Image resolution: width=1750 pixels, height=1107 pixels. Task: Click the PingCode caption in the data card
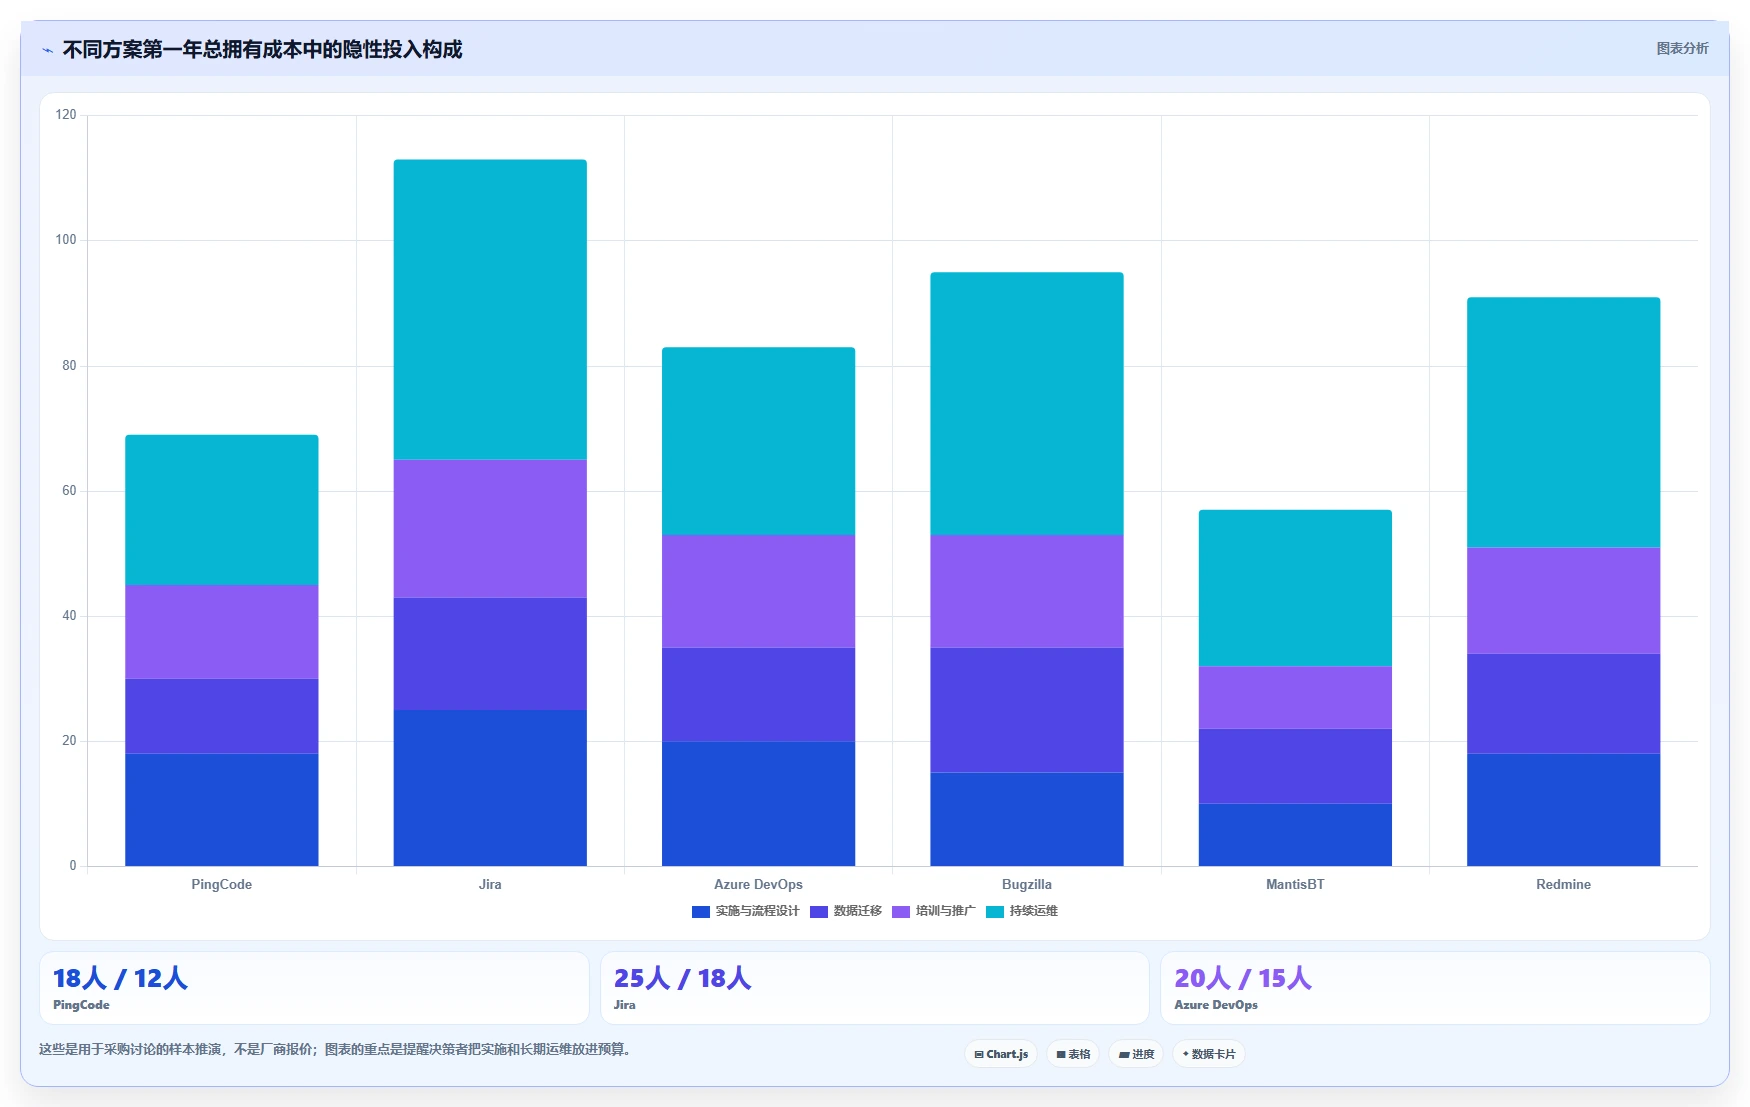[x=81, y=1005]
